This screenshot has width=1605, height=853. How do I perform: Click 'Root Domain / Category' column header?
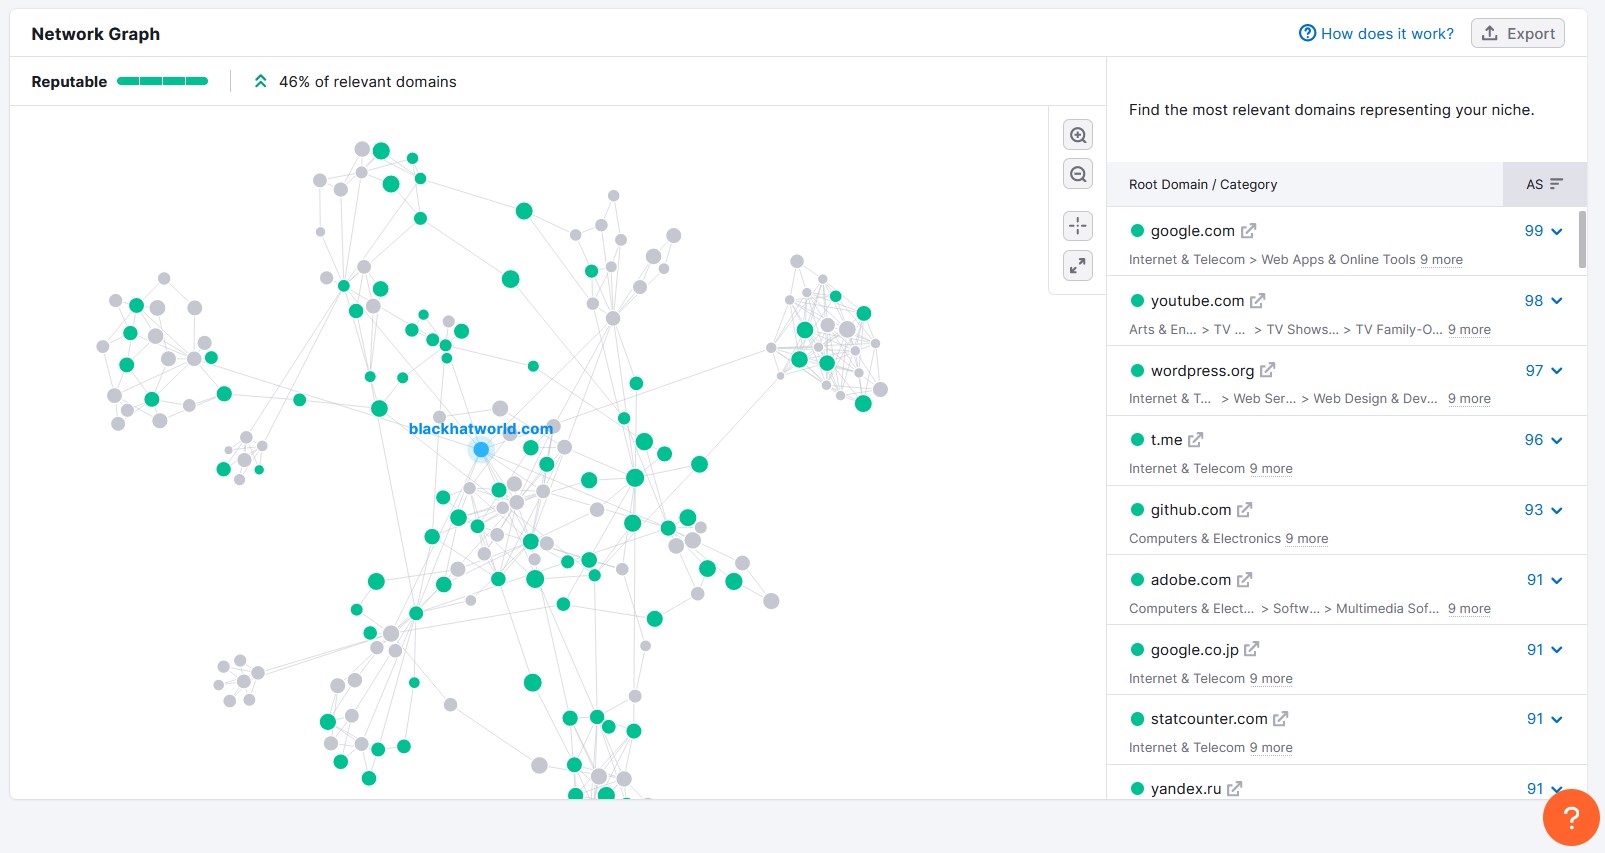tap(1203, 185)
